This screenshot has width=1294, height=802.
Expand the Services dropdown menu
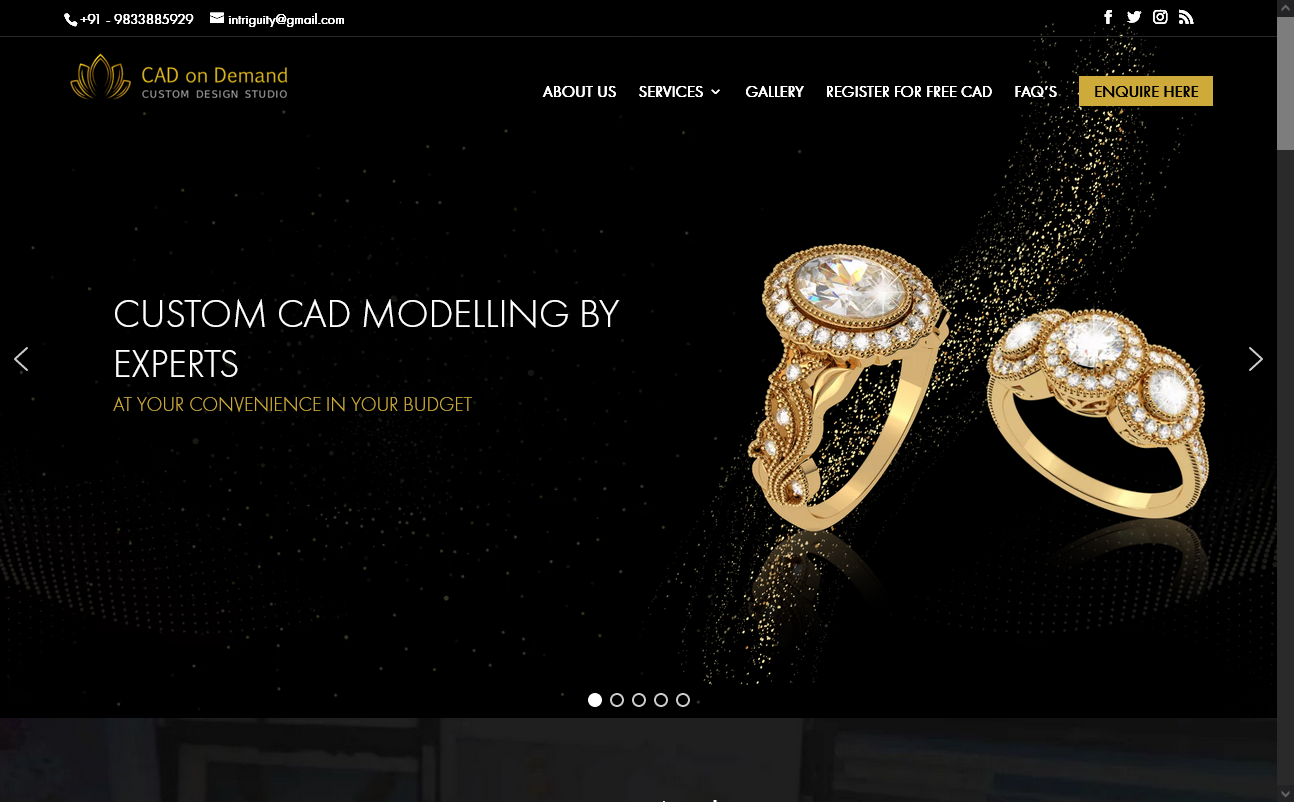[x=680, y=92]
